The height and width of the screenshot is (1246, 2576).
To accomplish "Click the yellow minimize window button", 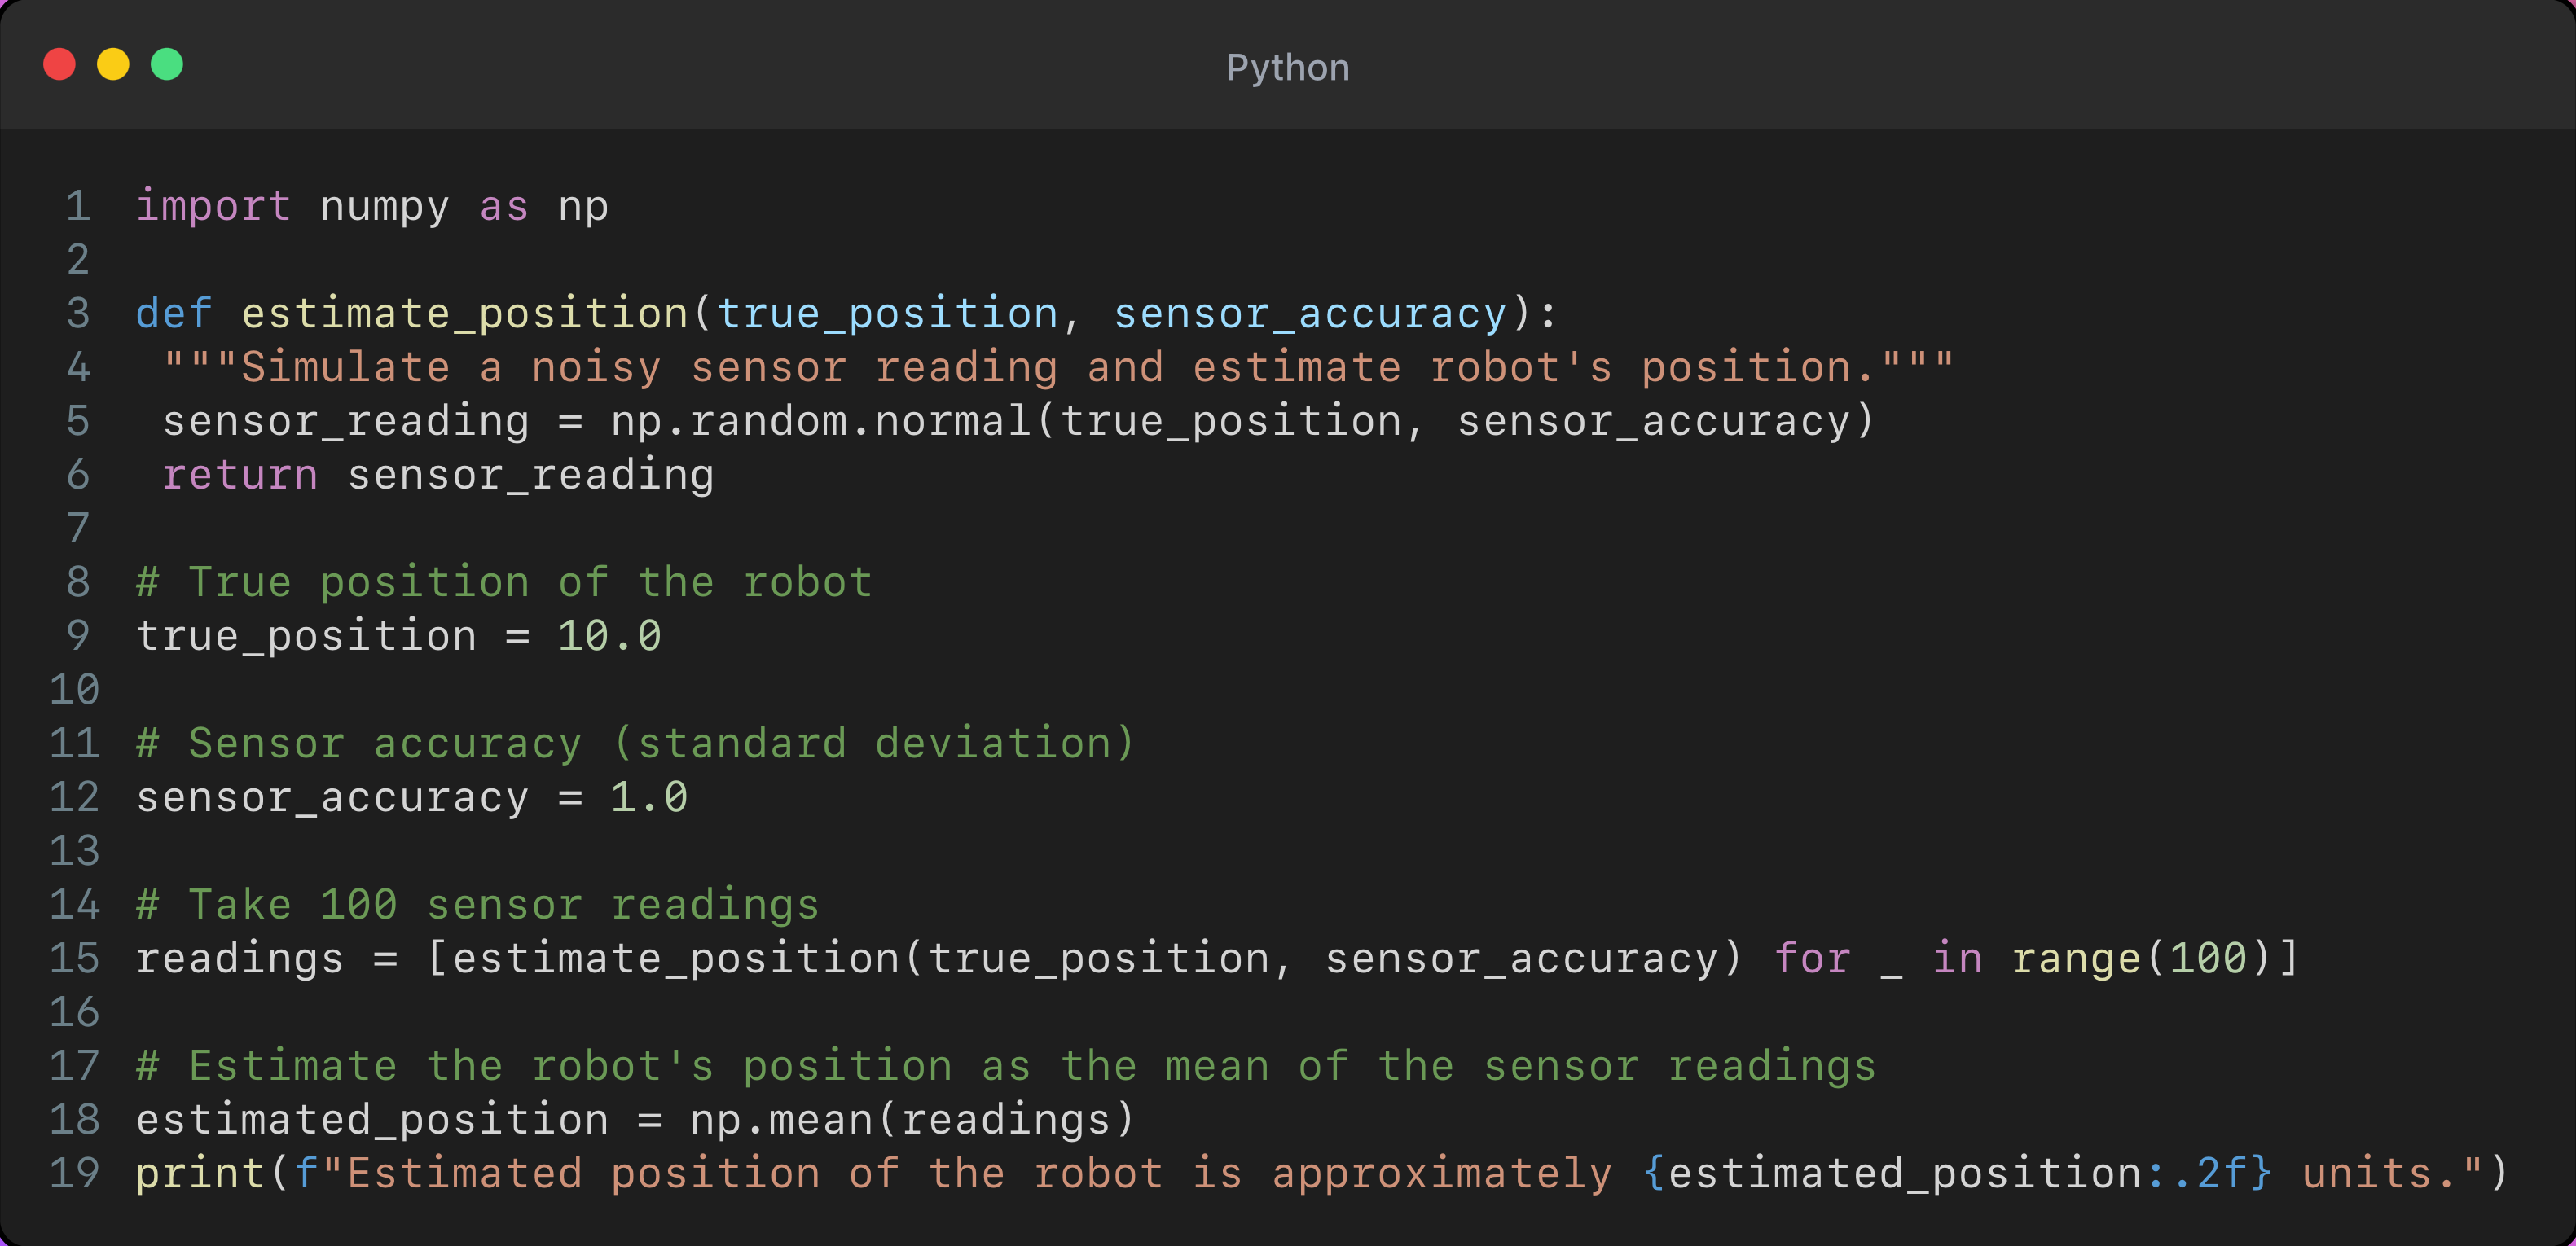I will (113, 65).
